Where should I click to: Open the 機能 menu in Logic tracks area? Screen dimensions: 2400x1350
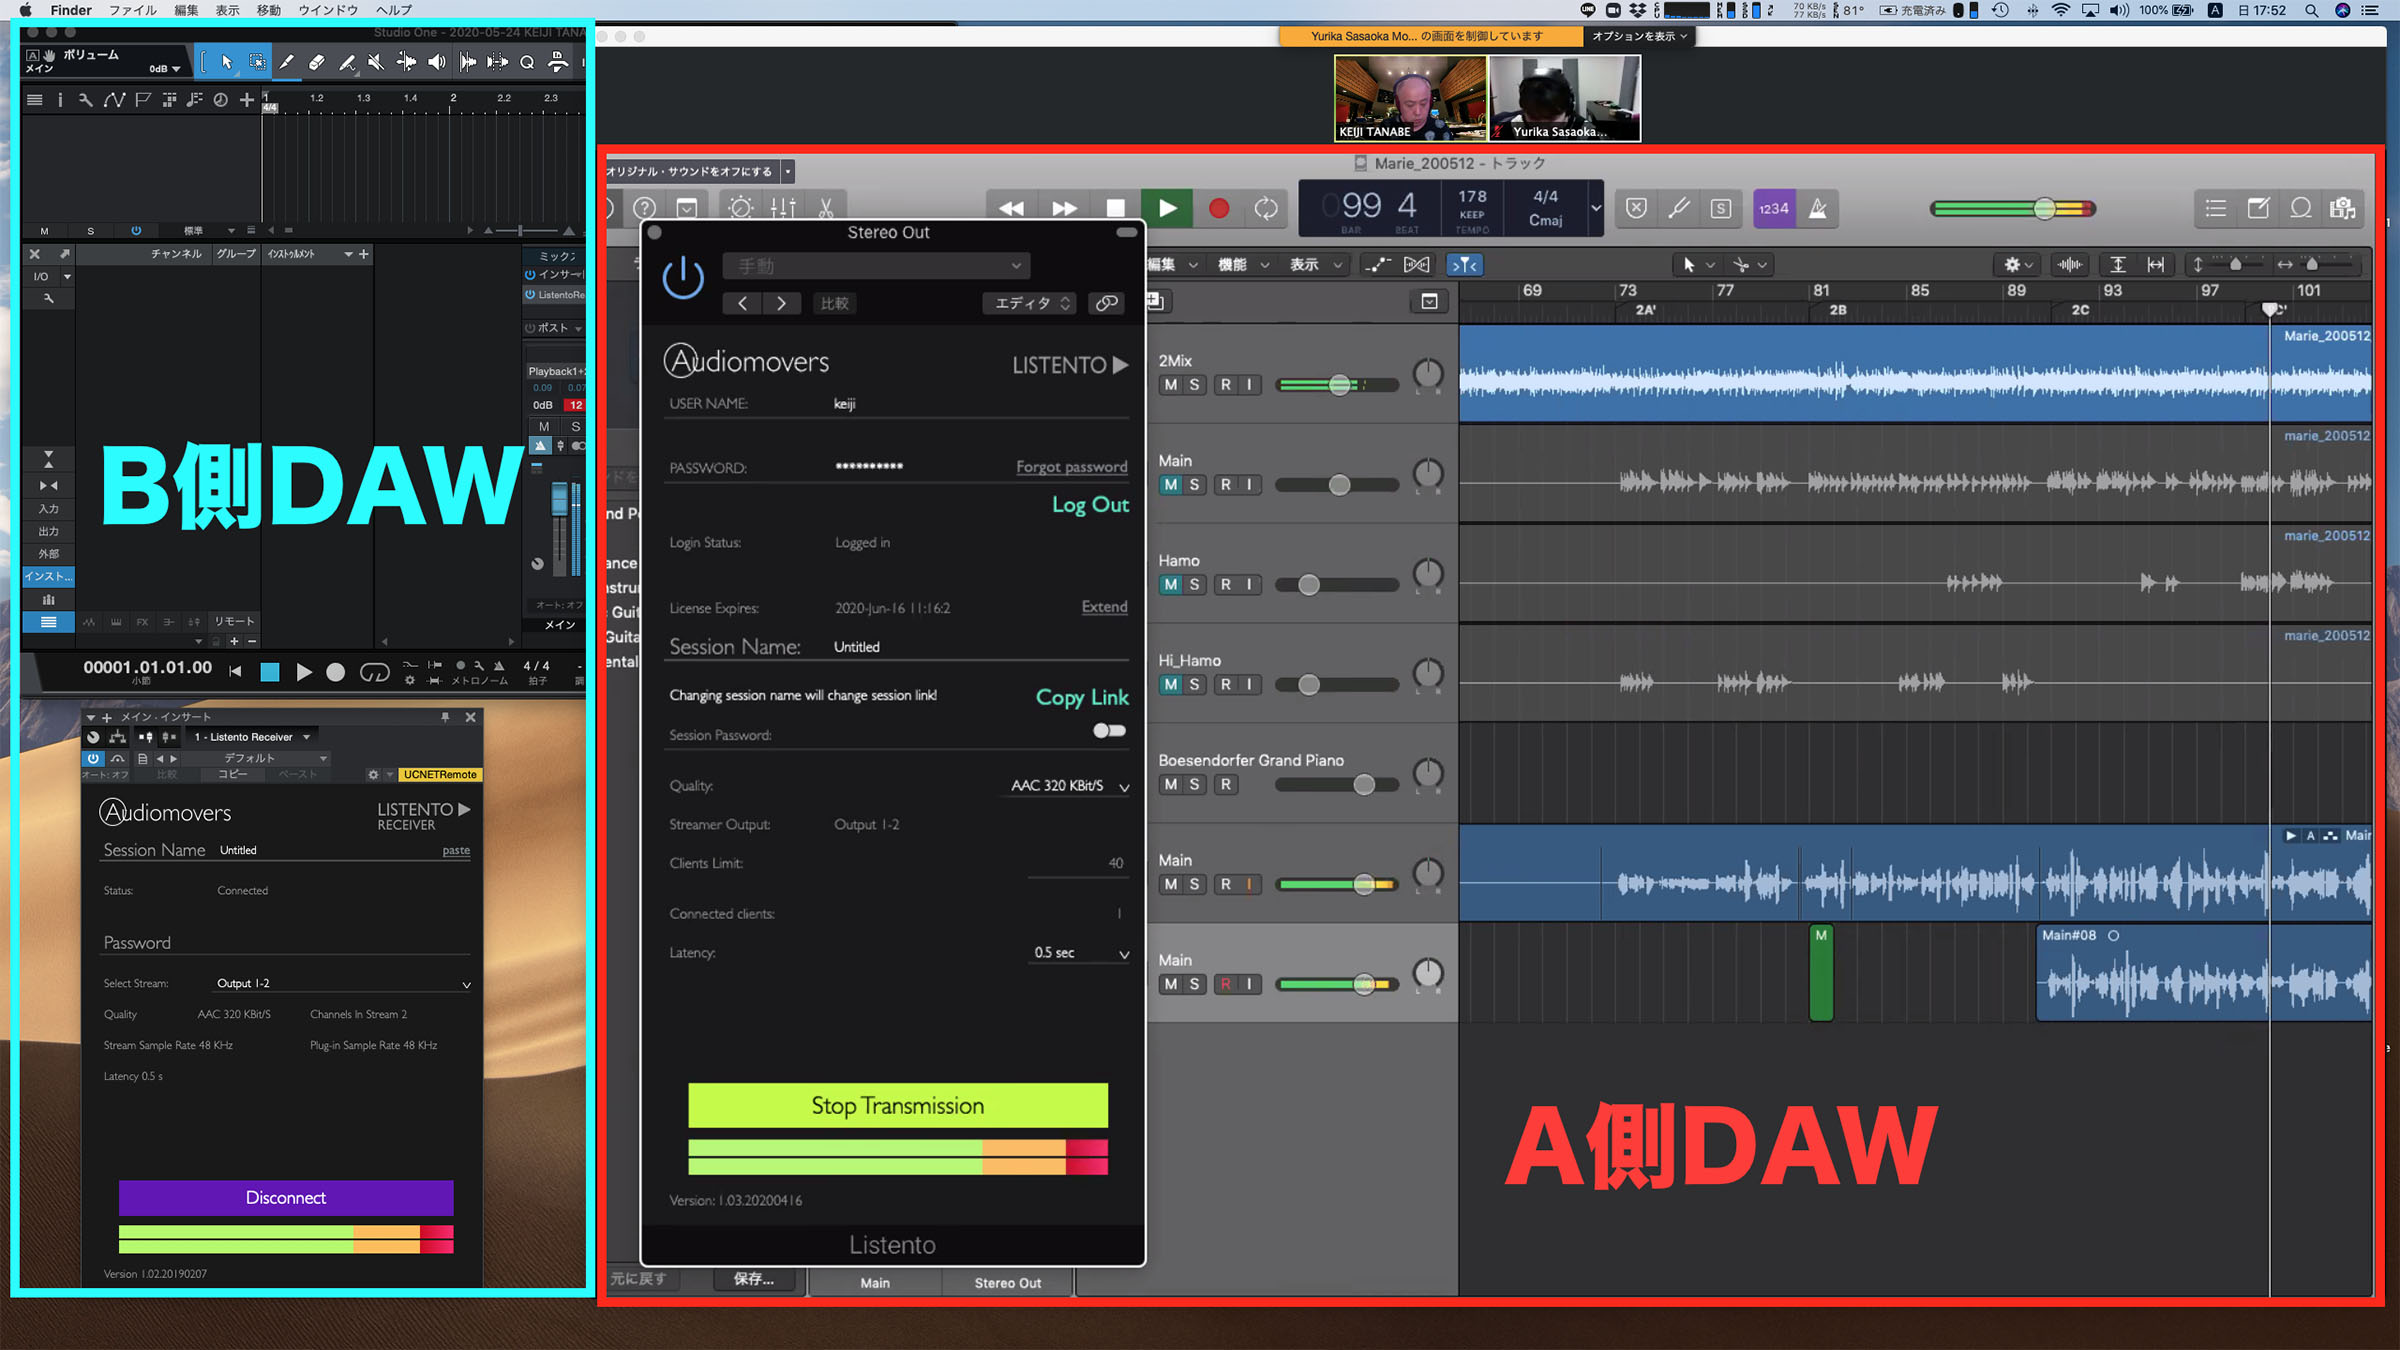click(x=1243, y=264)
